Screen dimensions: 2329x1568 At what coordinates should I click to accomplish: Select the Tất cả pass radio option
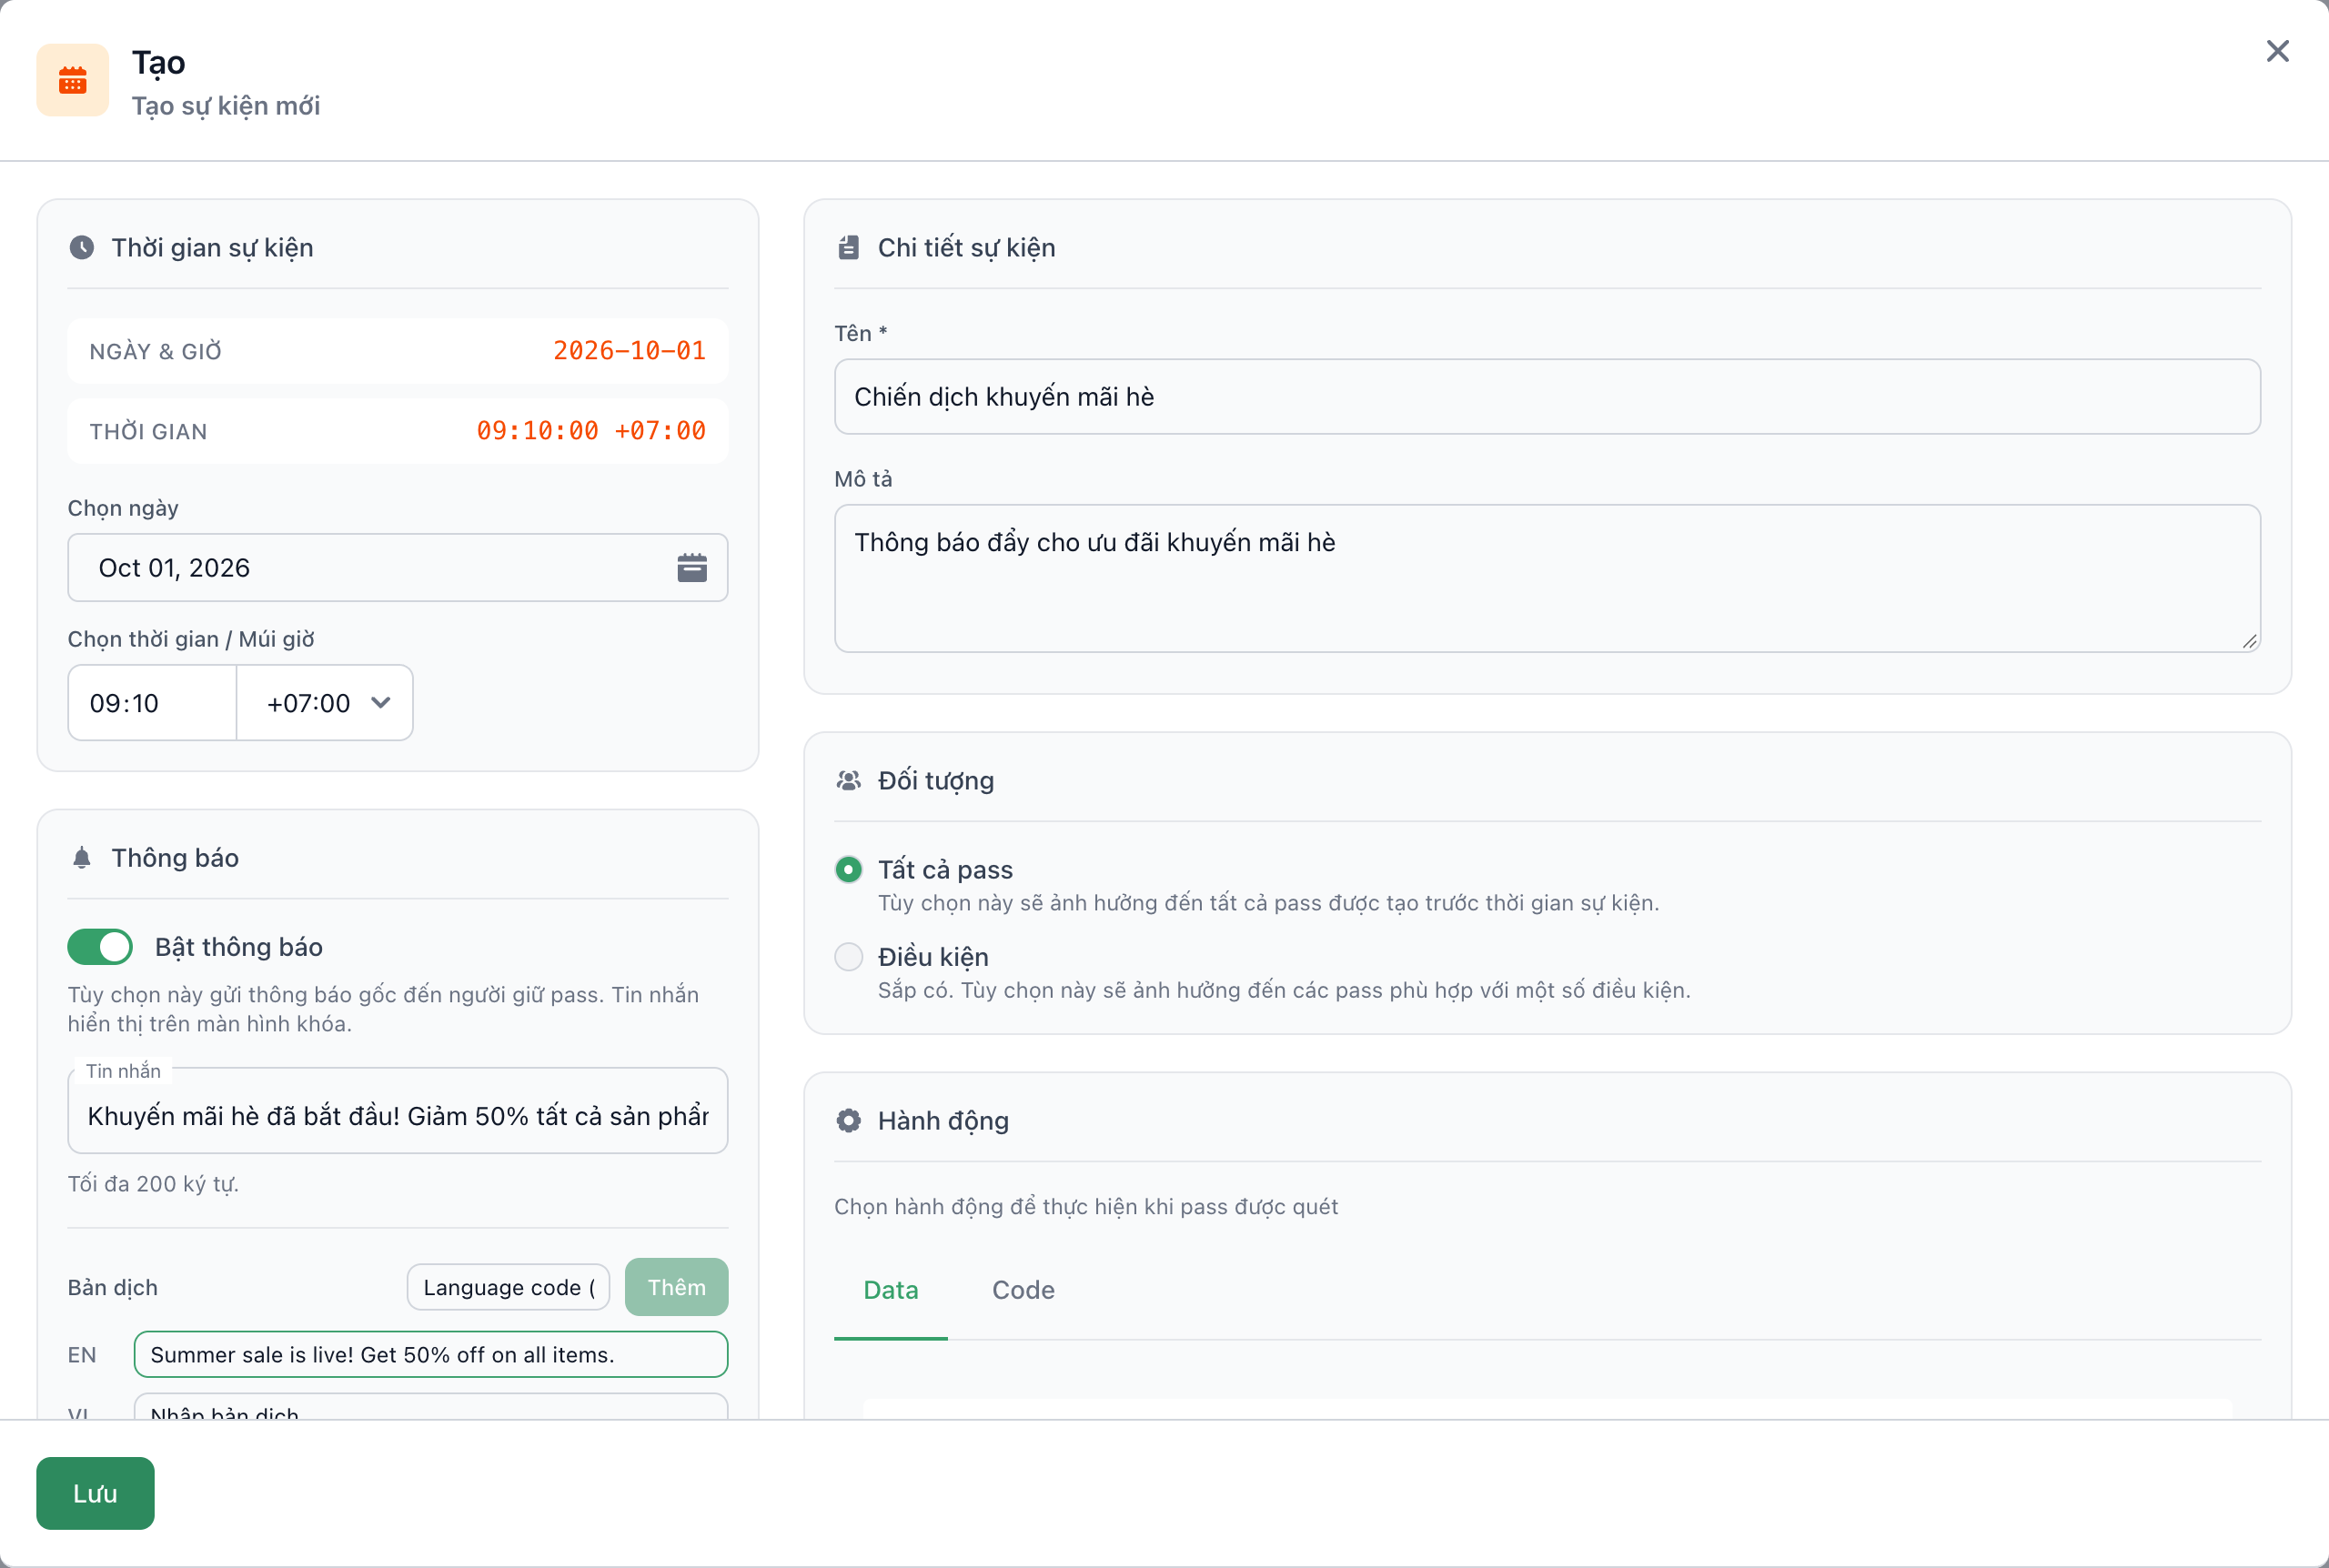[x=848, y=869]
